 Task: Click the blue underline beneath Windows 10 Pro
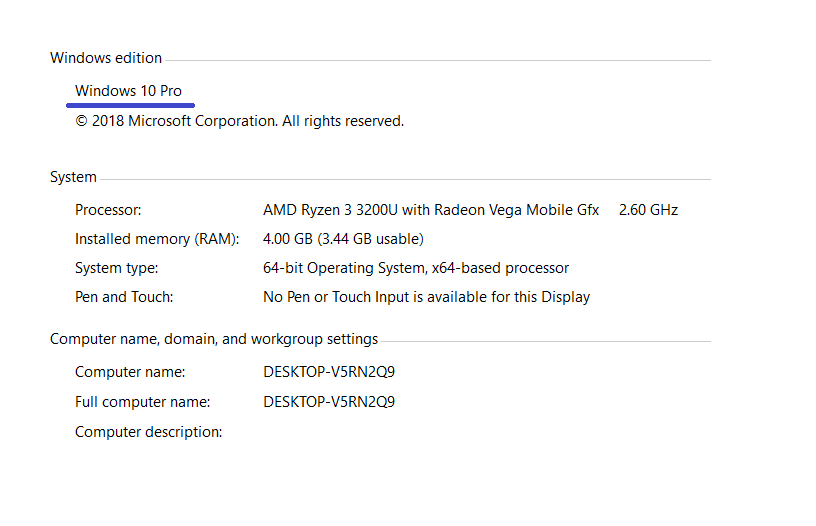click(x=131, y=106)
